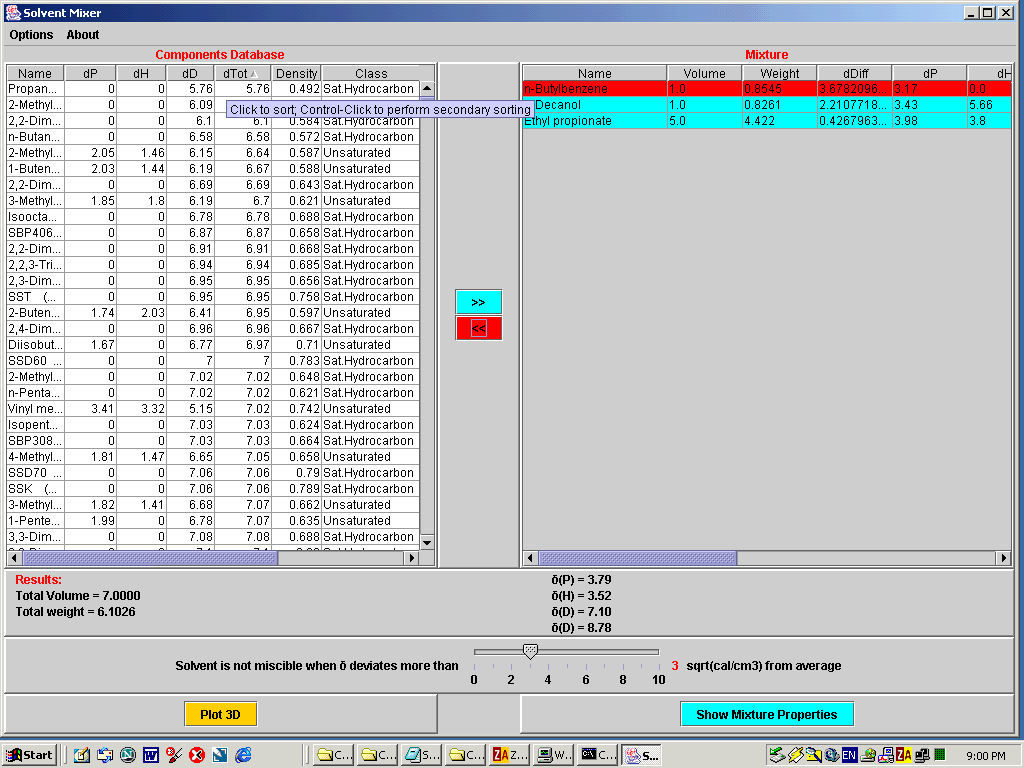
Task: Select the Ethyl propionate mixture row
Action: pyautogui.click(x=595, y=121)
